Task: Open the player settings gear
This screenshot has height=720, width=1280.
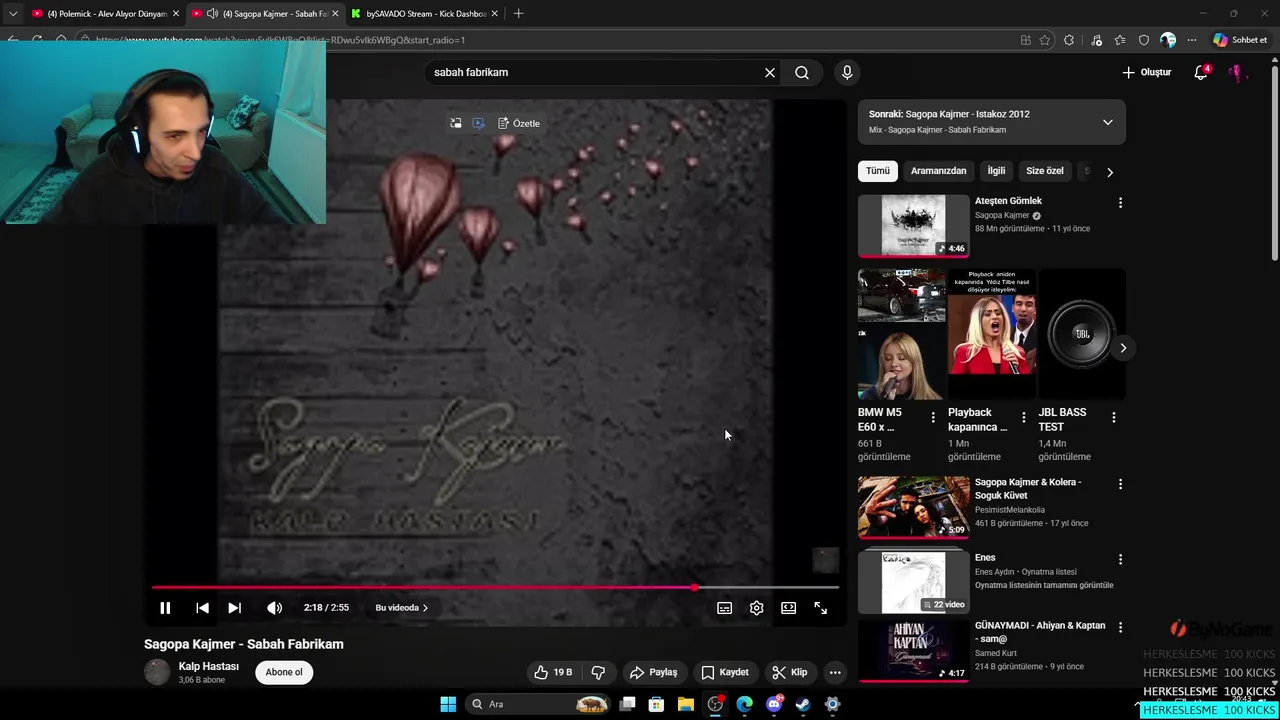Action: click(x=756, y=608)
